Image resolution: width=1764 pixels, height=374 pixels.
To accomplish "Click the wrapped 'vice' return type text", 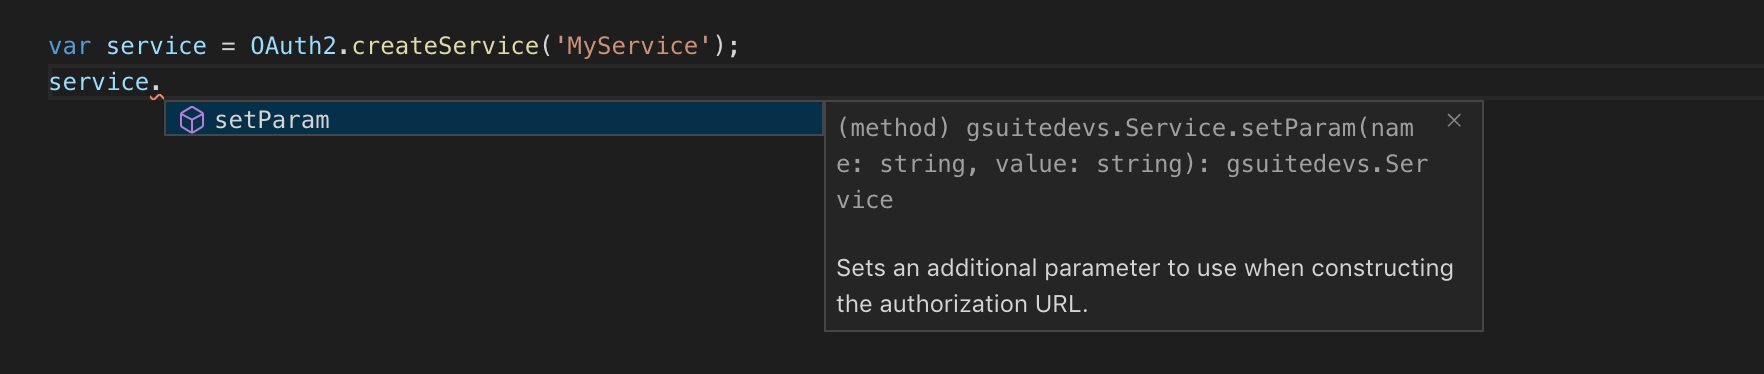I will coord(865,200).
